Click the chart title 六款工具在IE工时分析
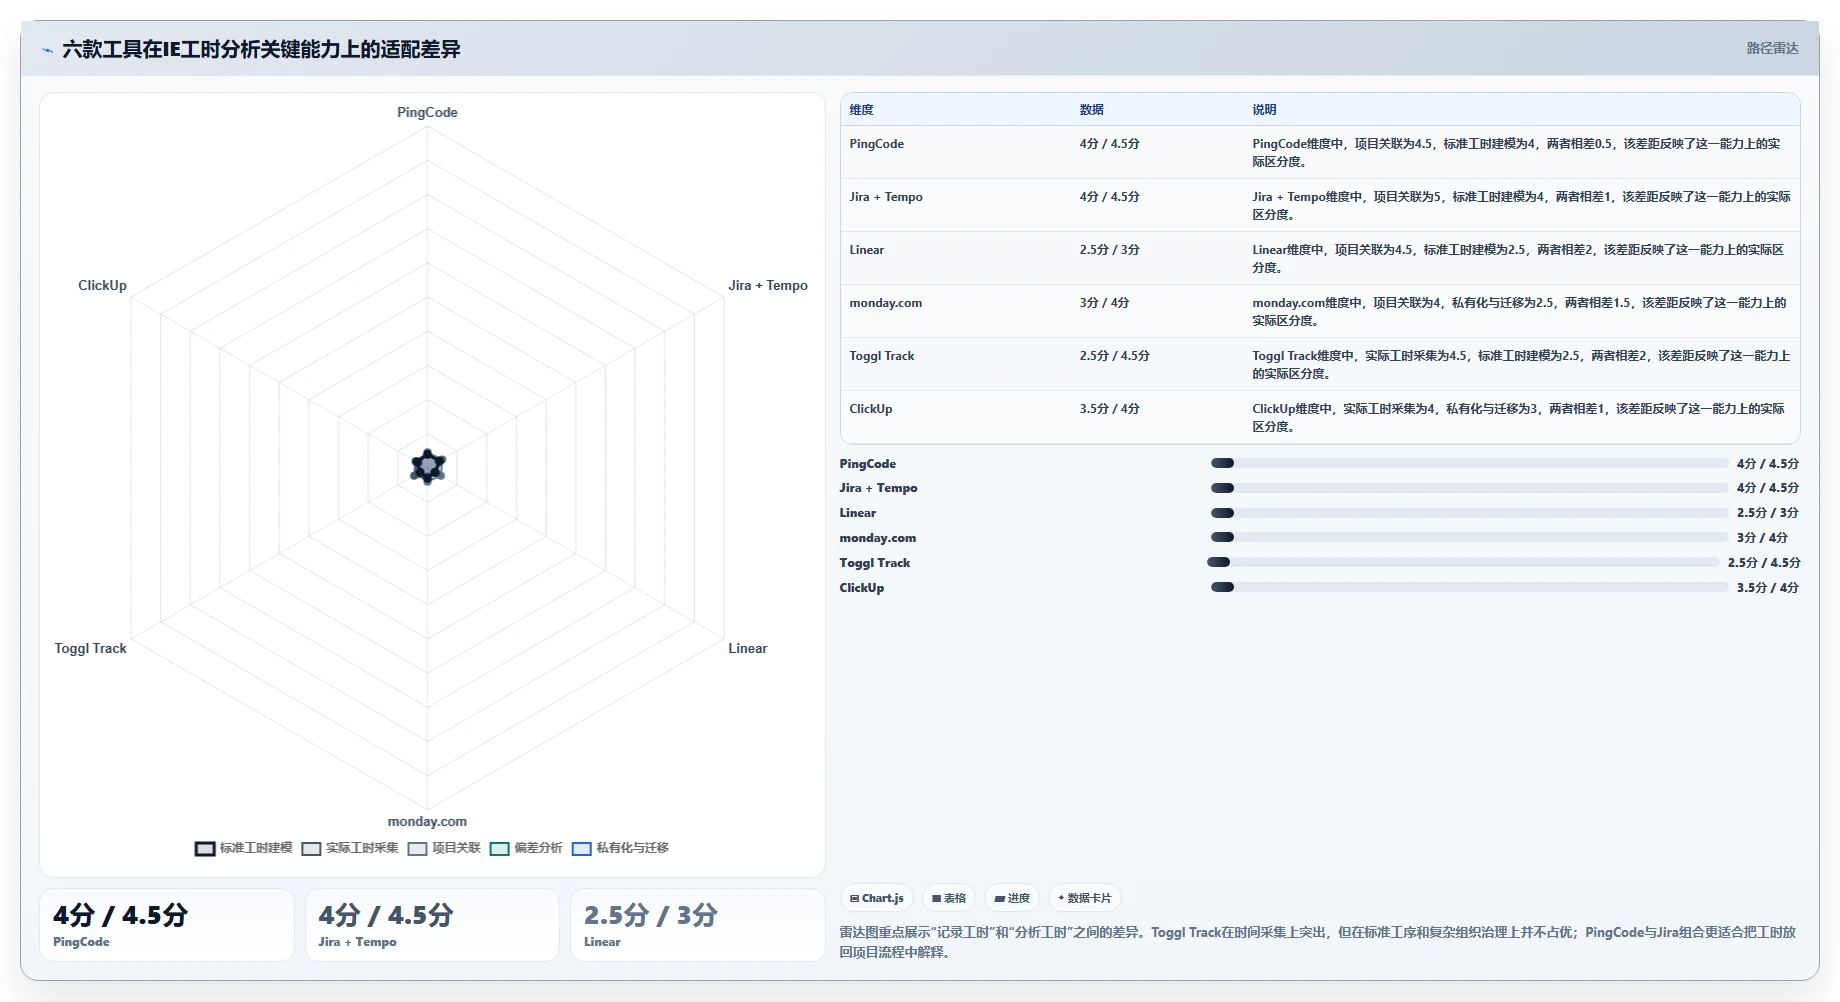This screenshot has width=1840, height=1002. click(261, 49)
